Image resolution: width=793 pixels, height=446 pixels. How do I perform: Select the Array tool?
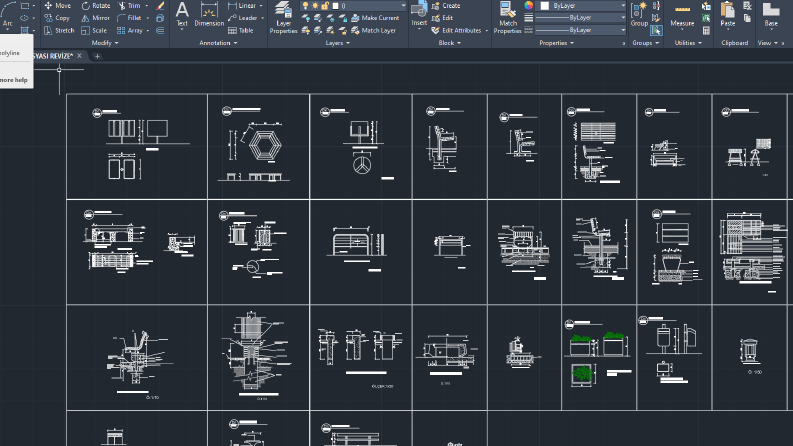coord(130,30)
